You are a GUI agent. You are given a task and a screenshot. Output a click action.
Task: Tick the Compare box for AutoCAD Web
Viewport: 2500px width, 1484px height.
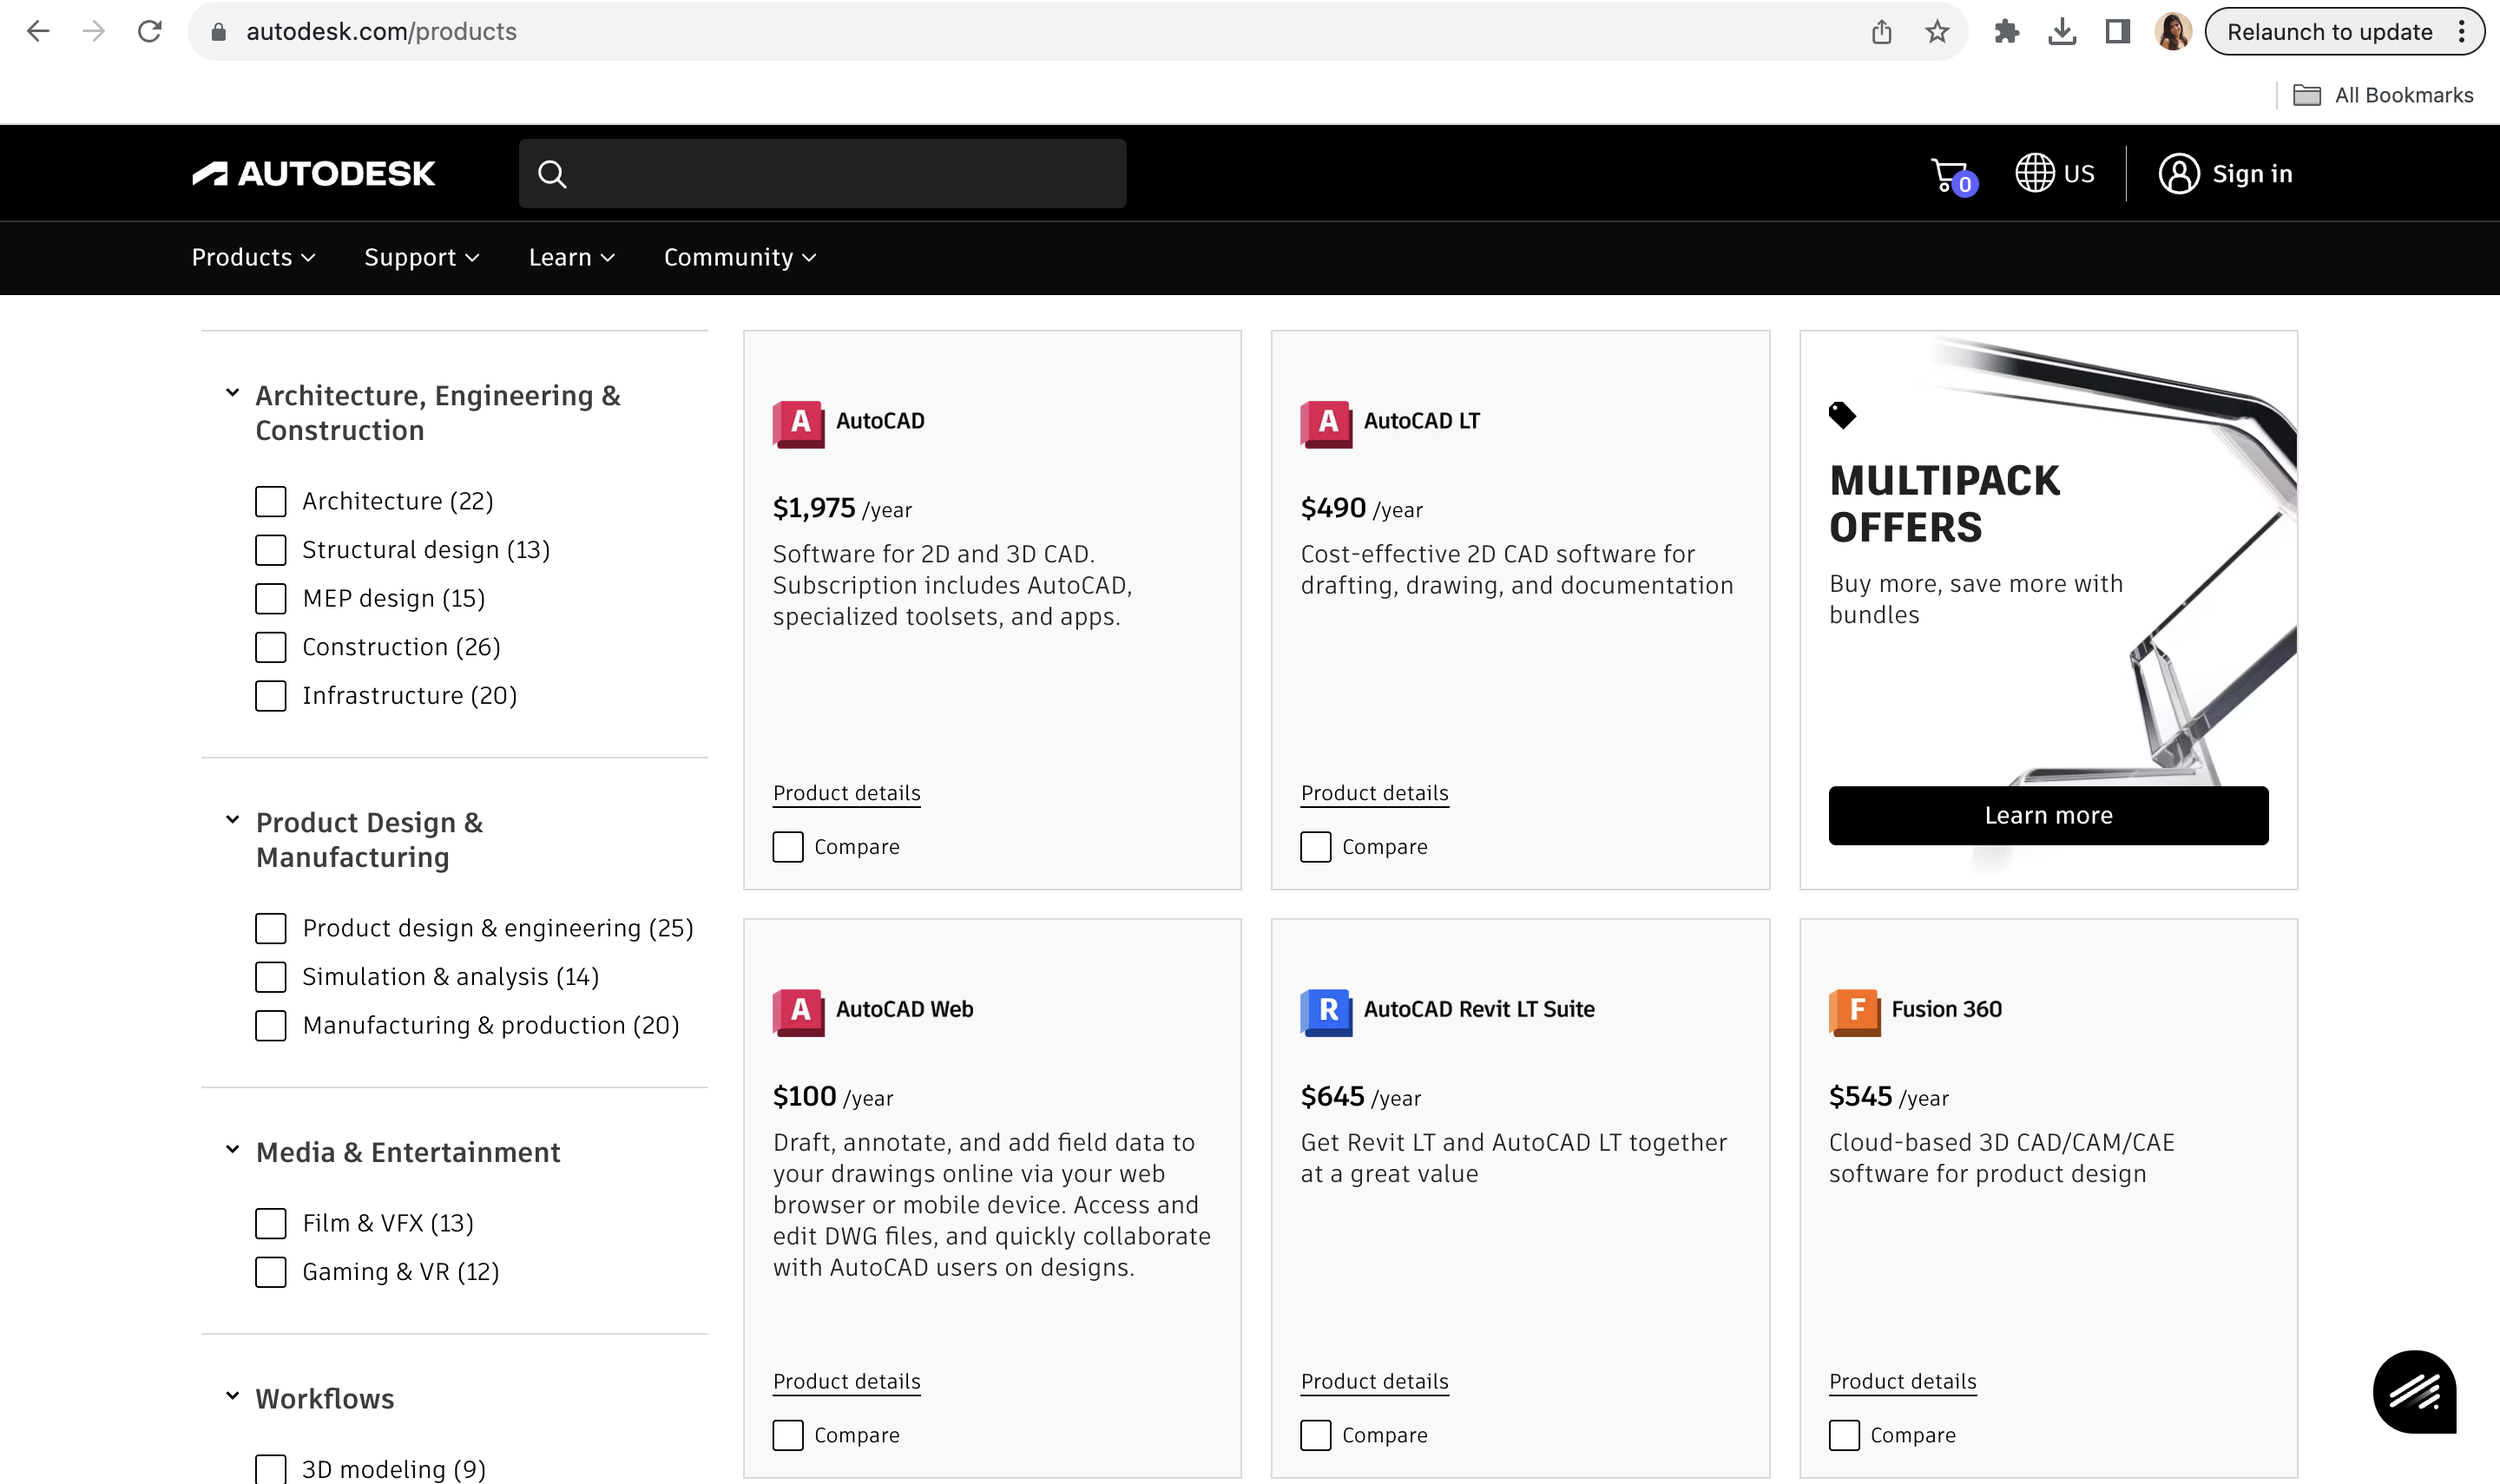pos(788,1435)
